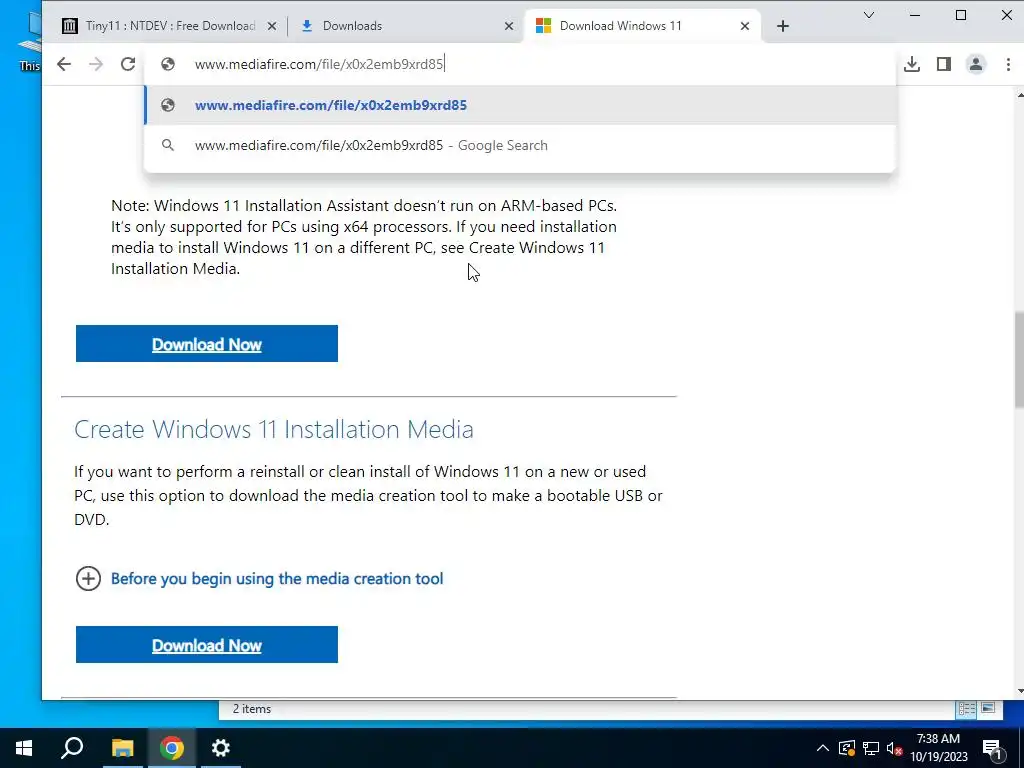Switch File Explorer to large icons view
Viewport: 1024px width, 768px height.
click(988, 709)
